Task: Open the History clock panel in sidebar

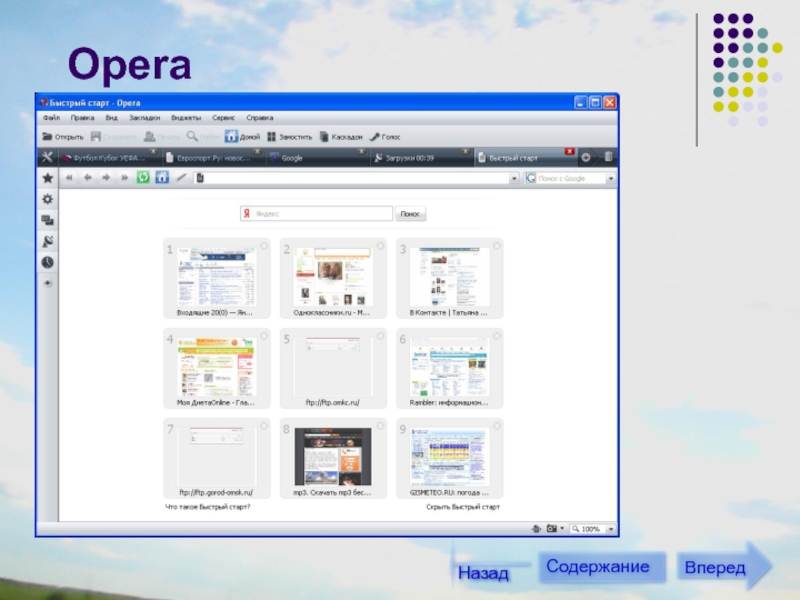Action: [x=47, y=262]
